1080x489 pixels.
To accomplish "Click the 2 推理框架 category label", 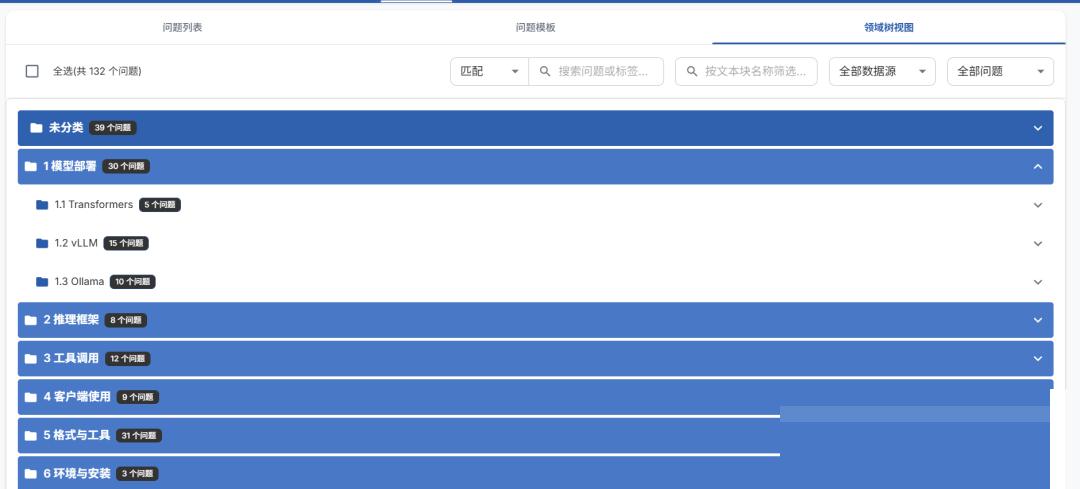I will [71, 320].
